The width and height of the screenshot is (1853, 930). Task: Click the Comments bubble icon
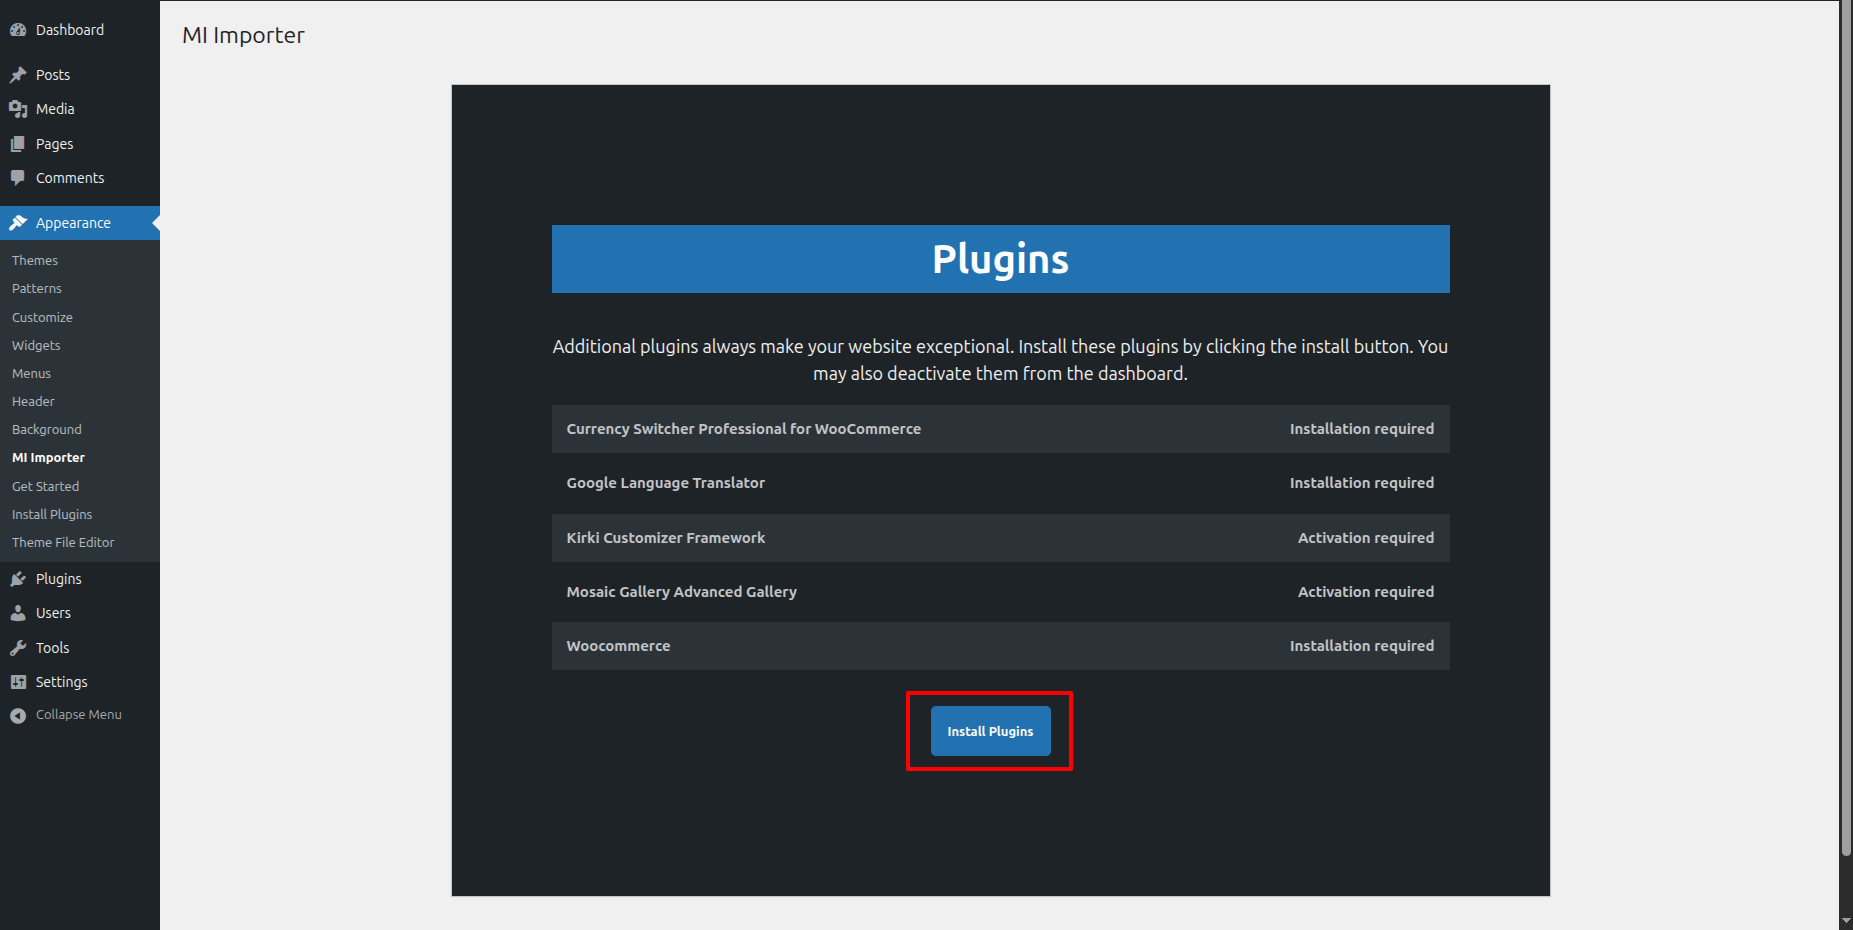[18, 178]
